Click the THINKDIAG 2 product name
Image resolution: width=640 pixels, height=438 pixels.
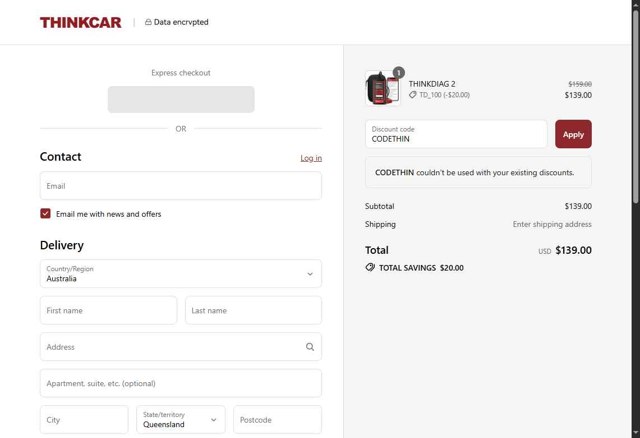[x=432, y=84]
